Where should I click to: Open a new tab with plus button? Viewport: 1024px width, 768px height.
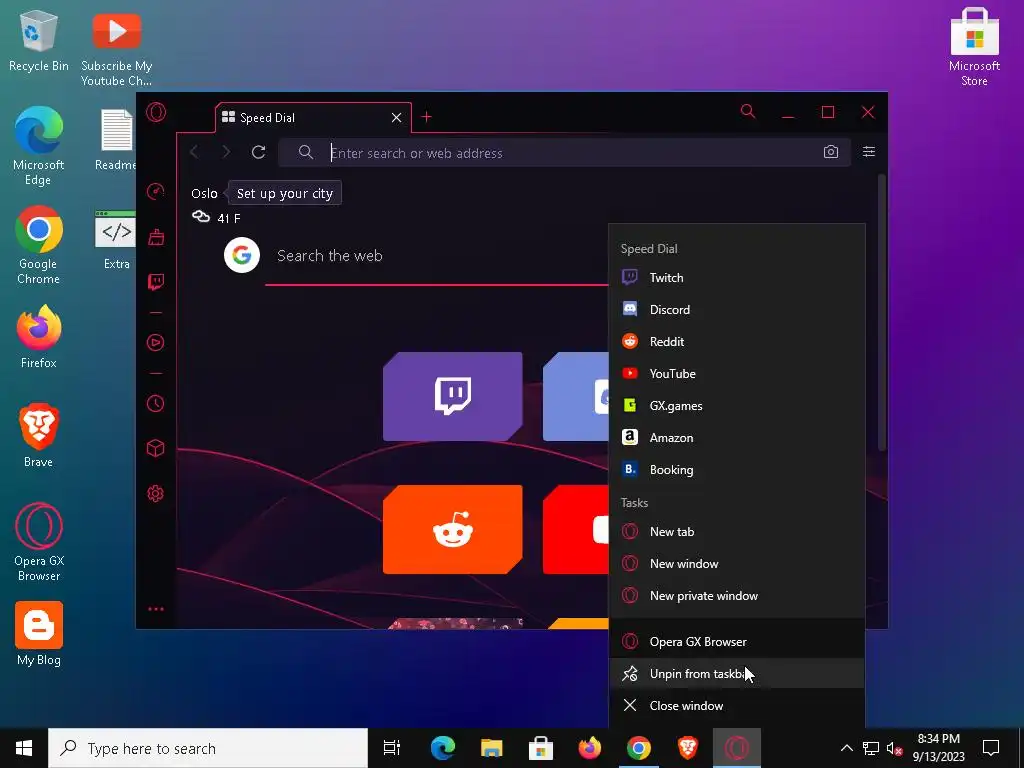(426, 117)
